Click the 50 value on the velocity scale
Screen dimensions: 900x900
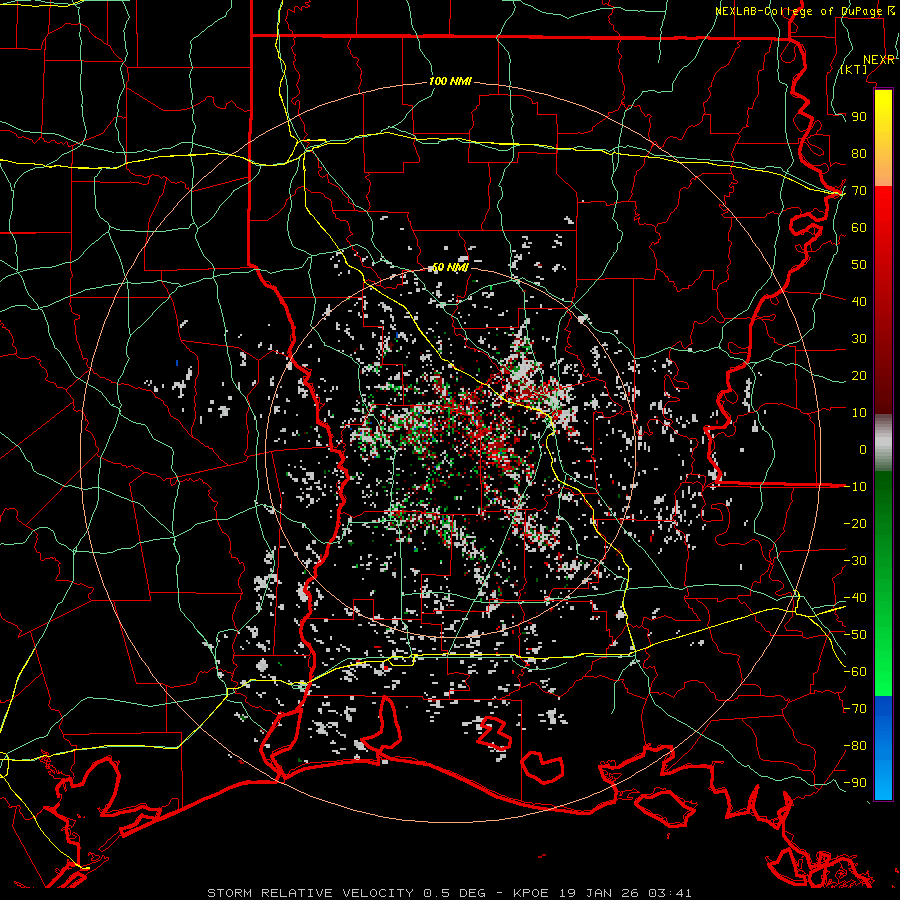coord(859,265)
